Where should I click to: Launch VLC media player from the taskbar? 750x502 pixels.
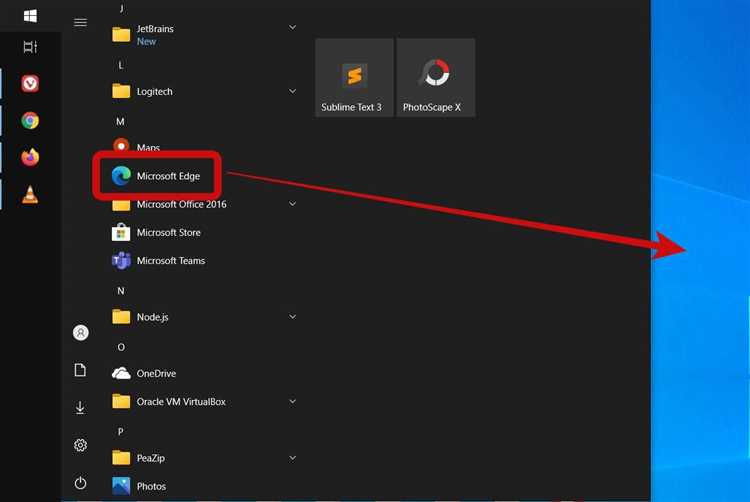coord(30,194)
